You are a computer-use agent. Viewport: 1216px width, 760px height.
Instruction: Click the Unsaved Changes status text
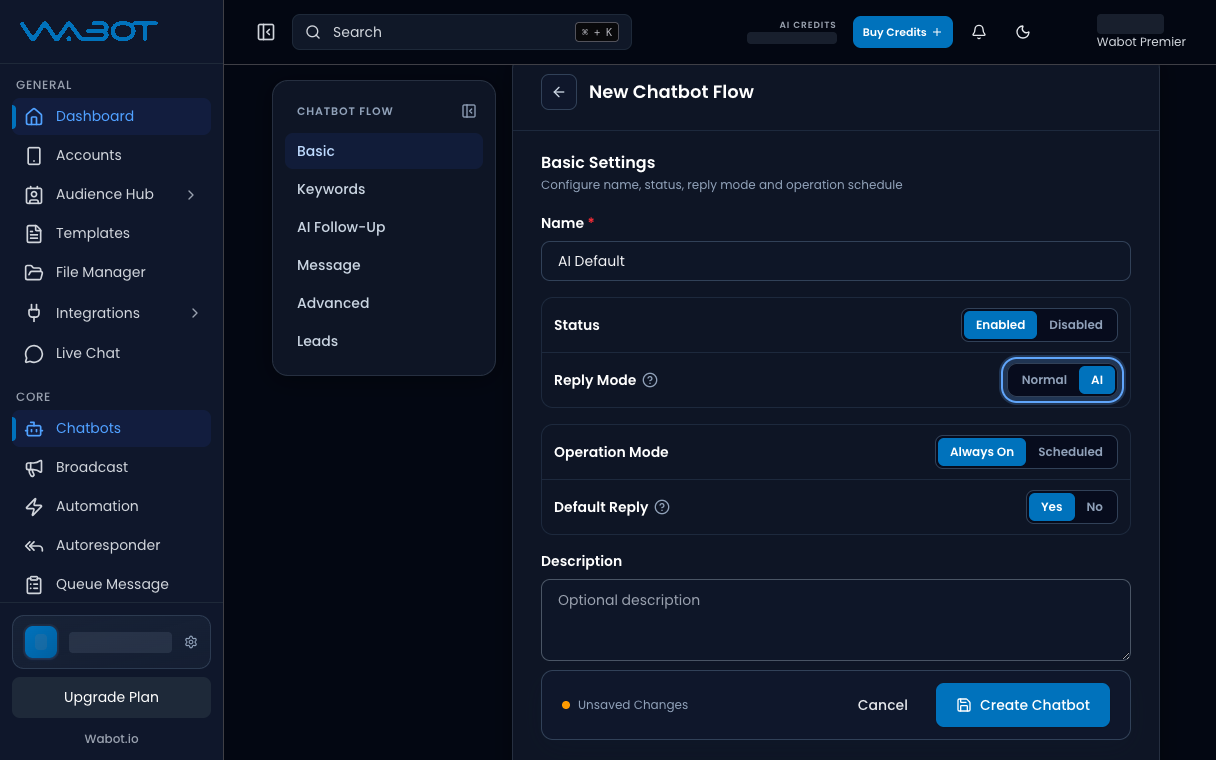click(633, 705)
